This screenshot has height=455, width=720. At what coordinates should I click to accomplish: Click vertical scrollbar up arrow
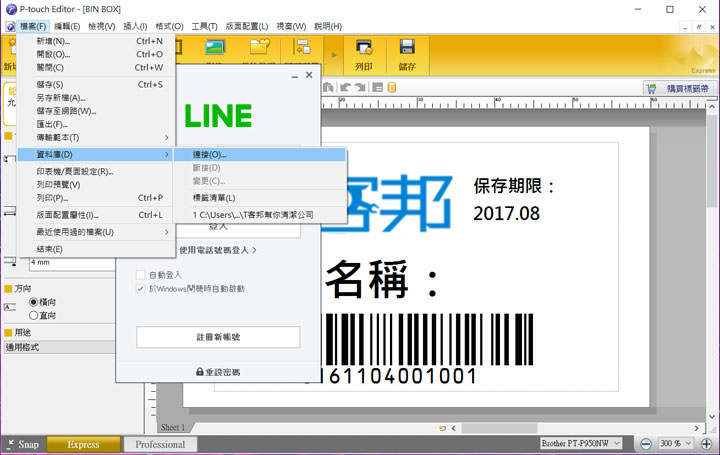pyautogui.click(x=712, y=106)
